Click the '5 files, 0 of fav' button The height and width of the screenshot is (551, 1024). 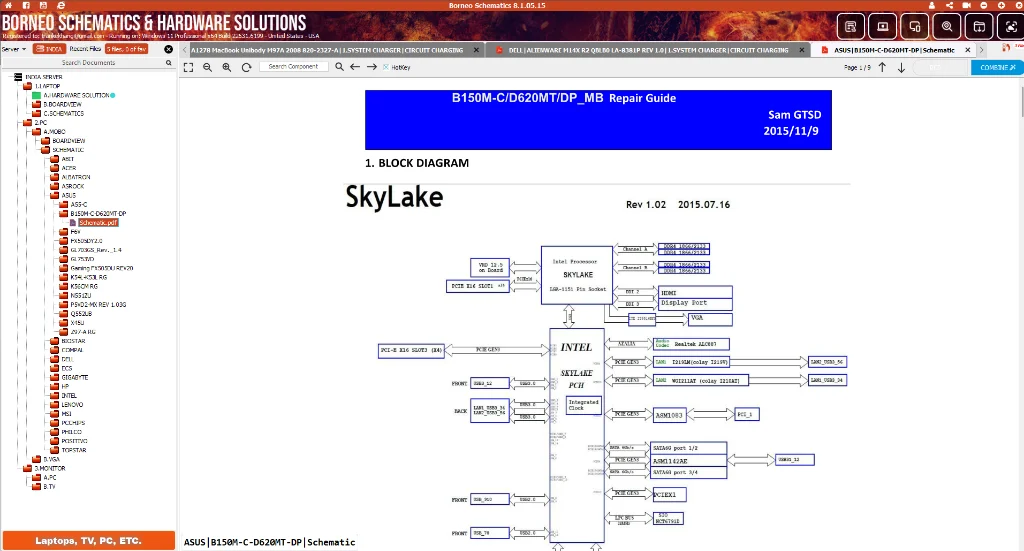coord(127,49)
